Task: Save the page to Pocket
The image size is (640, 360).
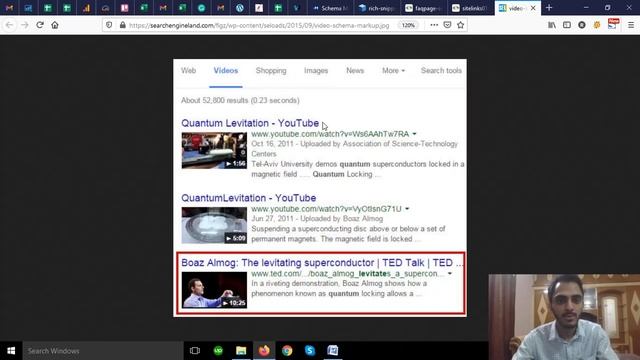Action: click(x=447, y=25)
